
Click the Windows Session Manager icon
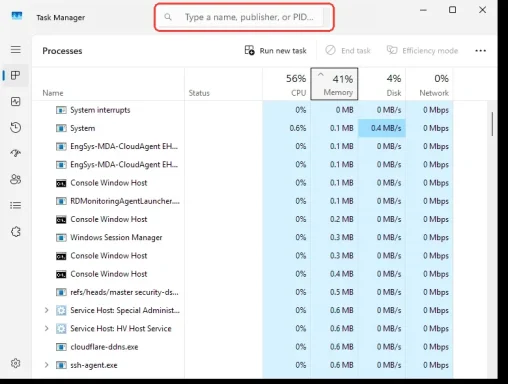click(61, 238)
